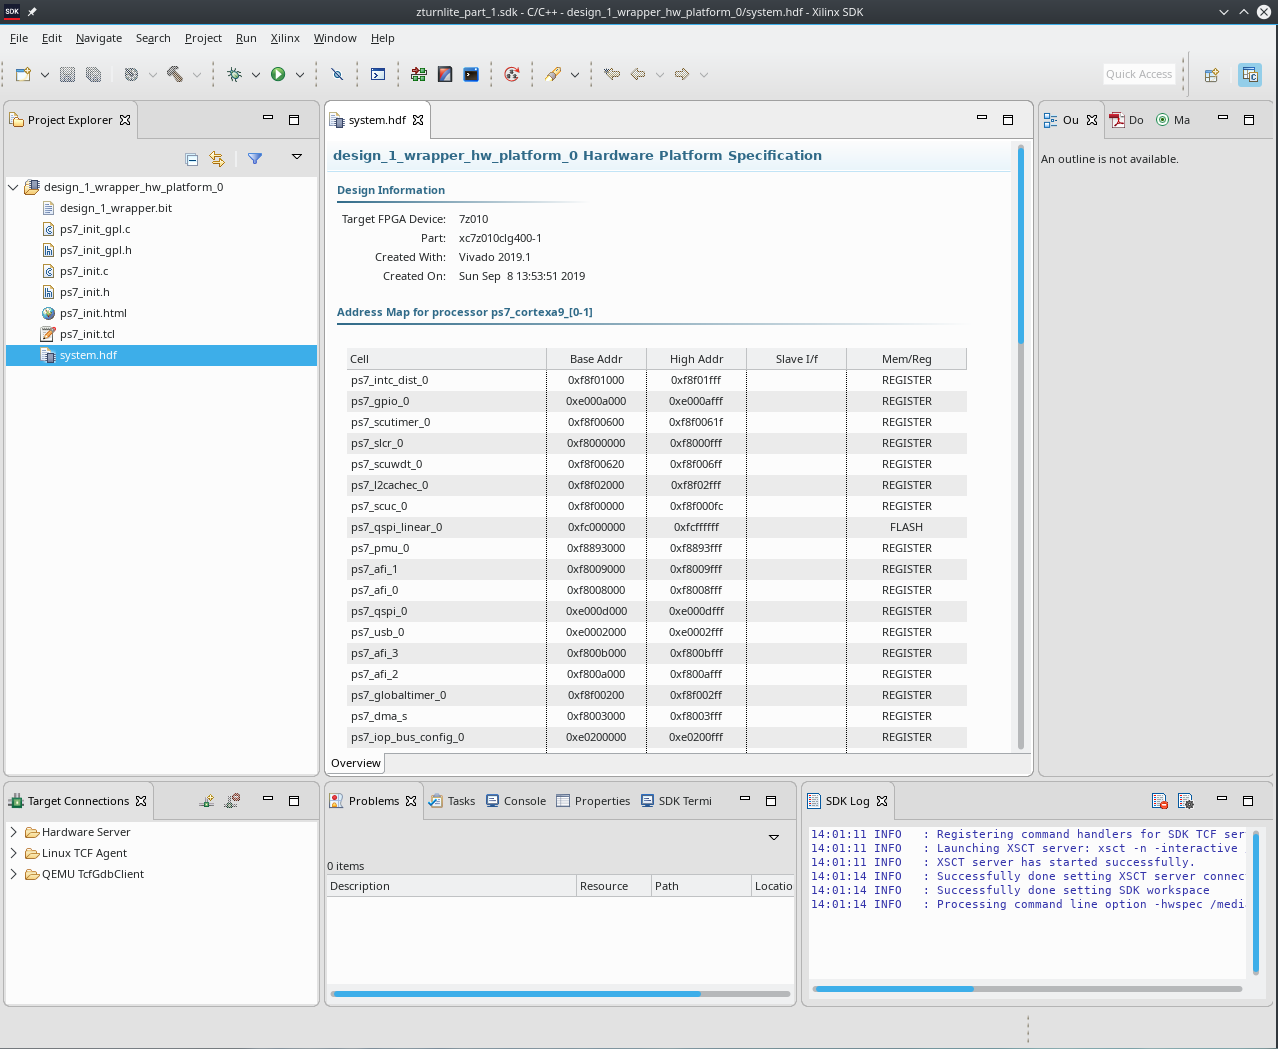Open Project Explorer view menu arrow
The height and width of the screenshot is (1049, 1278).
(297, 157)
